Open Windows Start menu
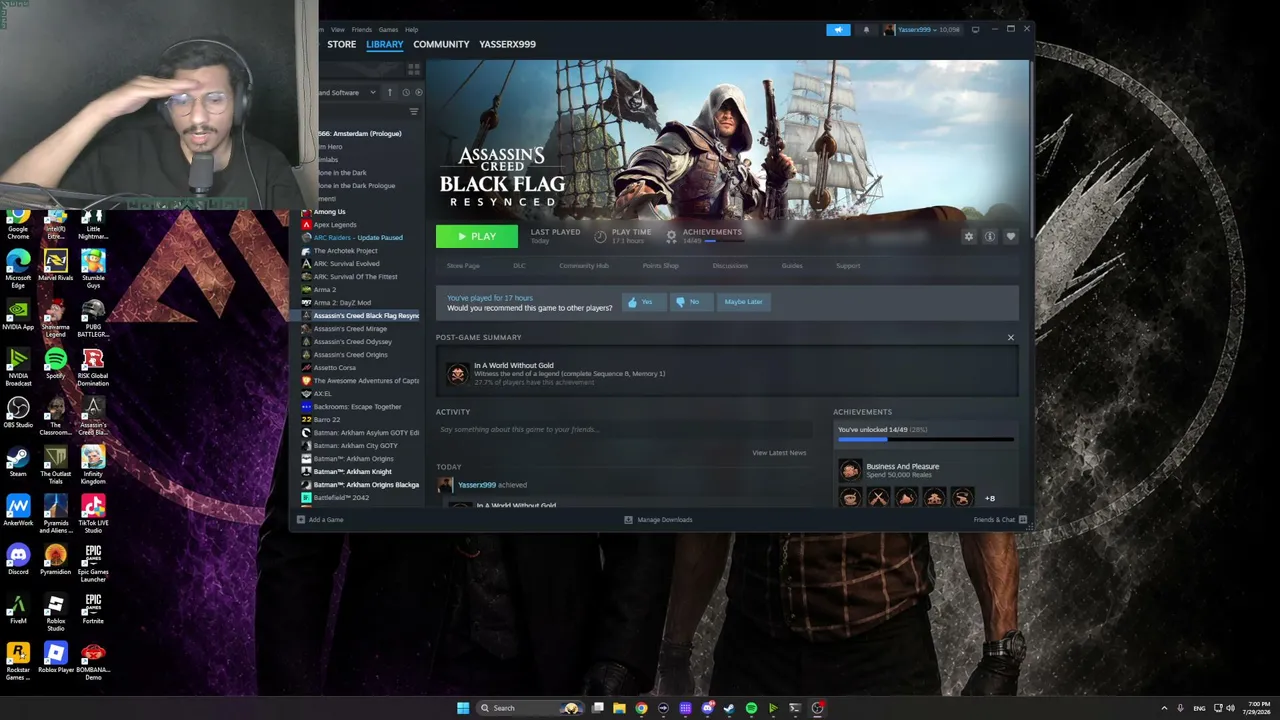Viewport: 1280px width, 720px height. pyautogui.click(x=462, y=708)
